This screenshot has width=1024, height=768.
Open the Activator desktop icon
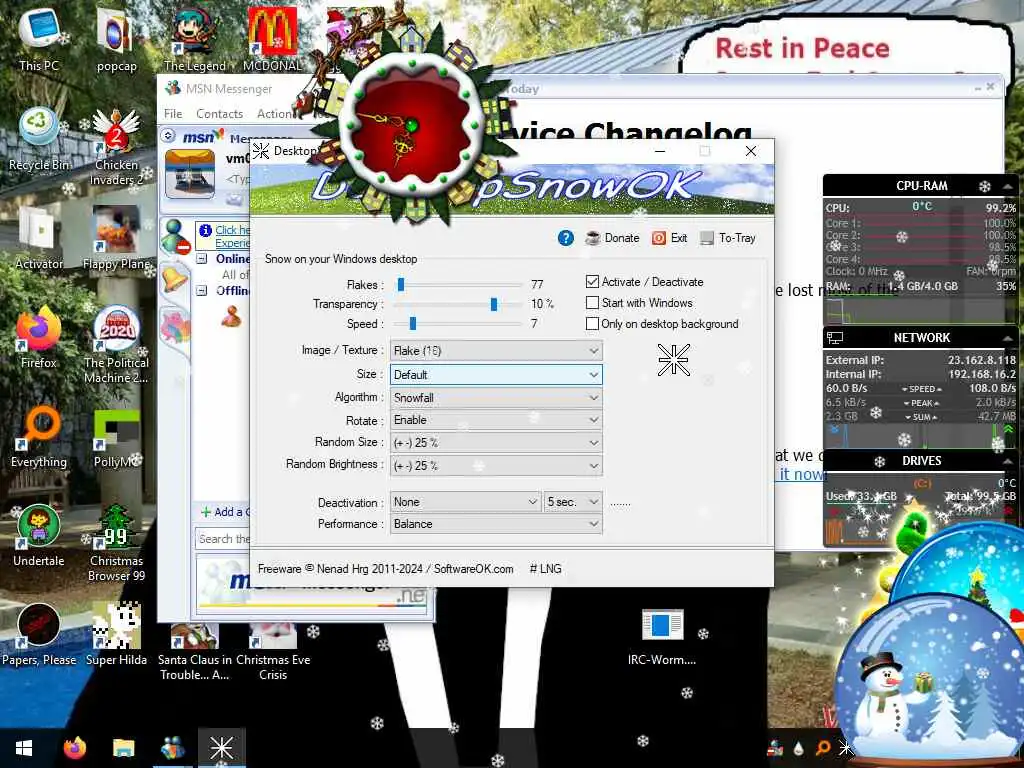(39, 238)
